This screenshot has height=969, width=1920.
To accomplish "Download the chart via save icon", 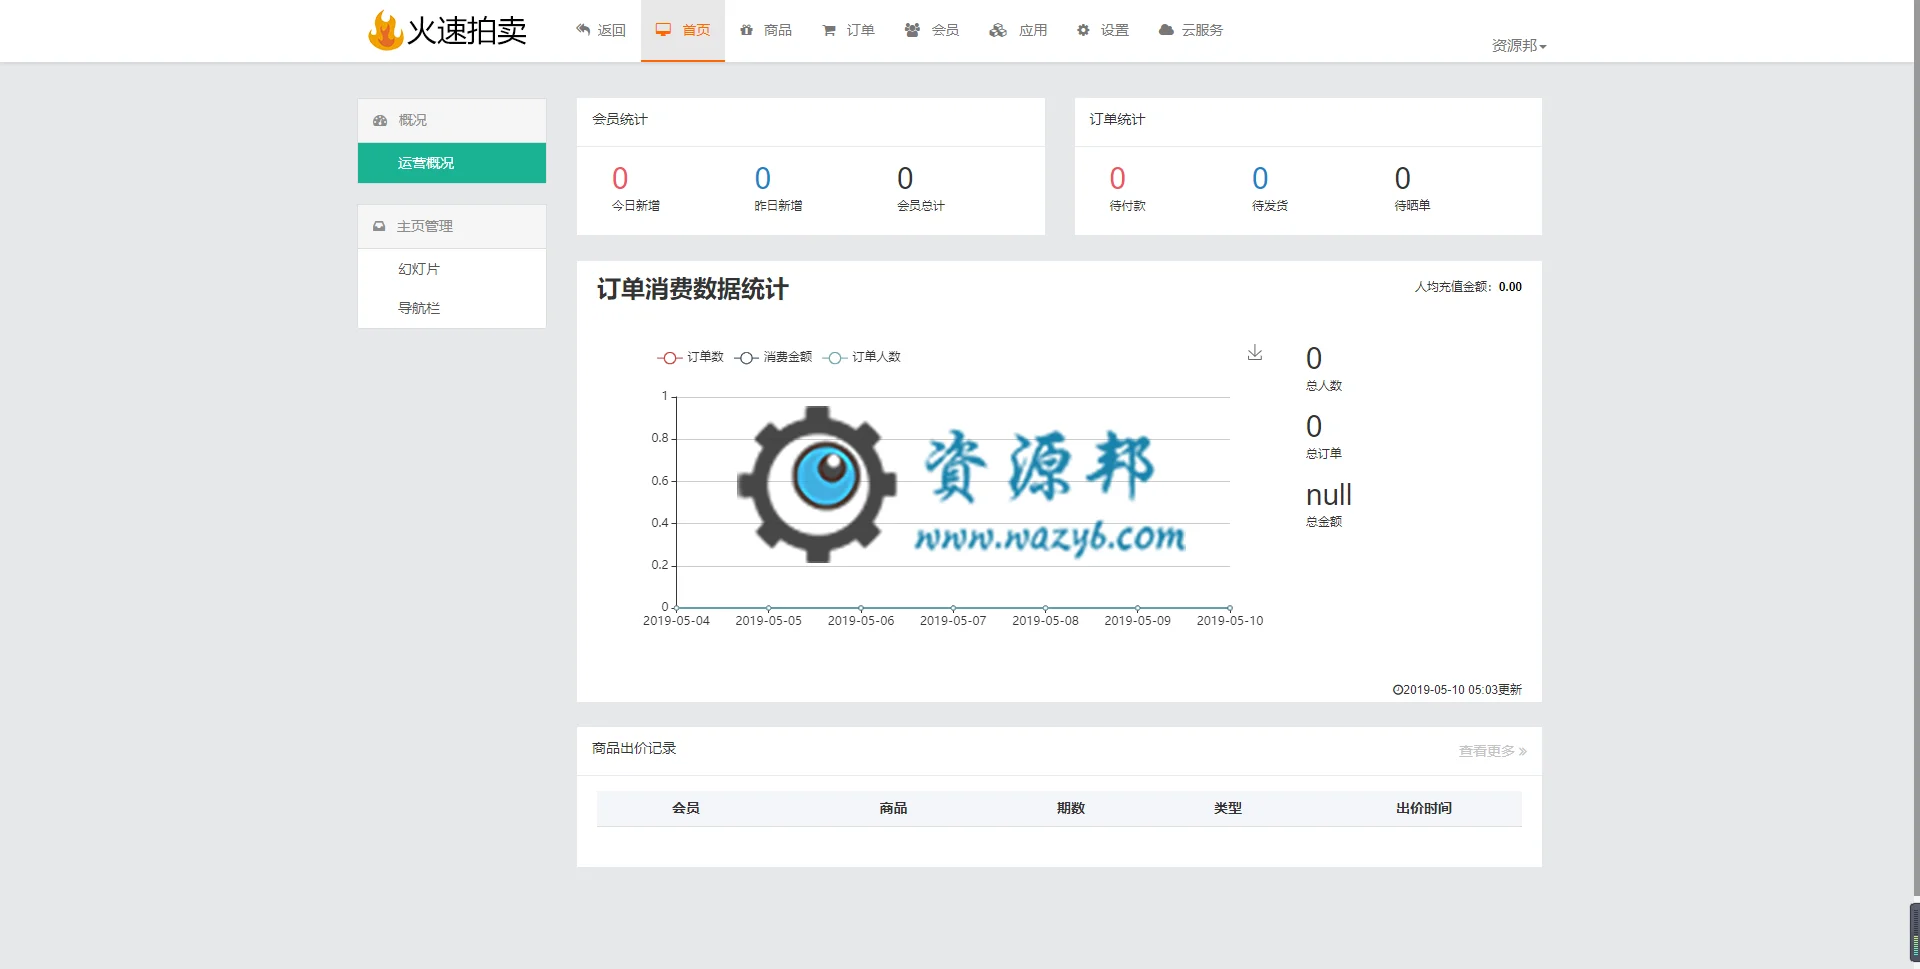I will pos(1255,353).
